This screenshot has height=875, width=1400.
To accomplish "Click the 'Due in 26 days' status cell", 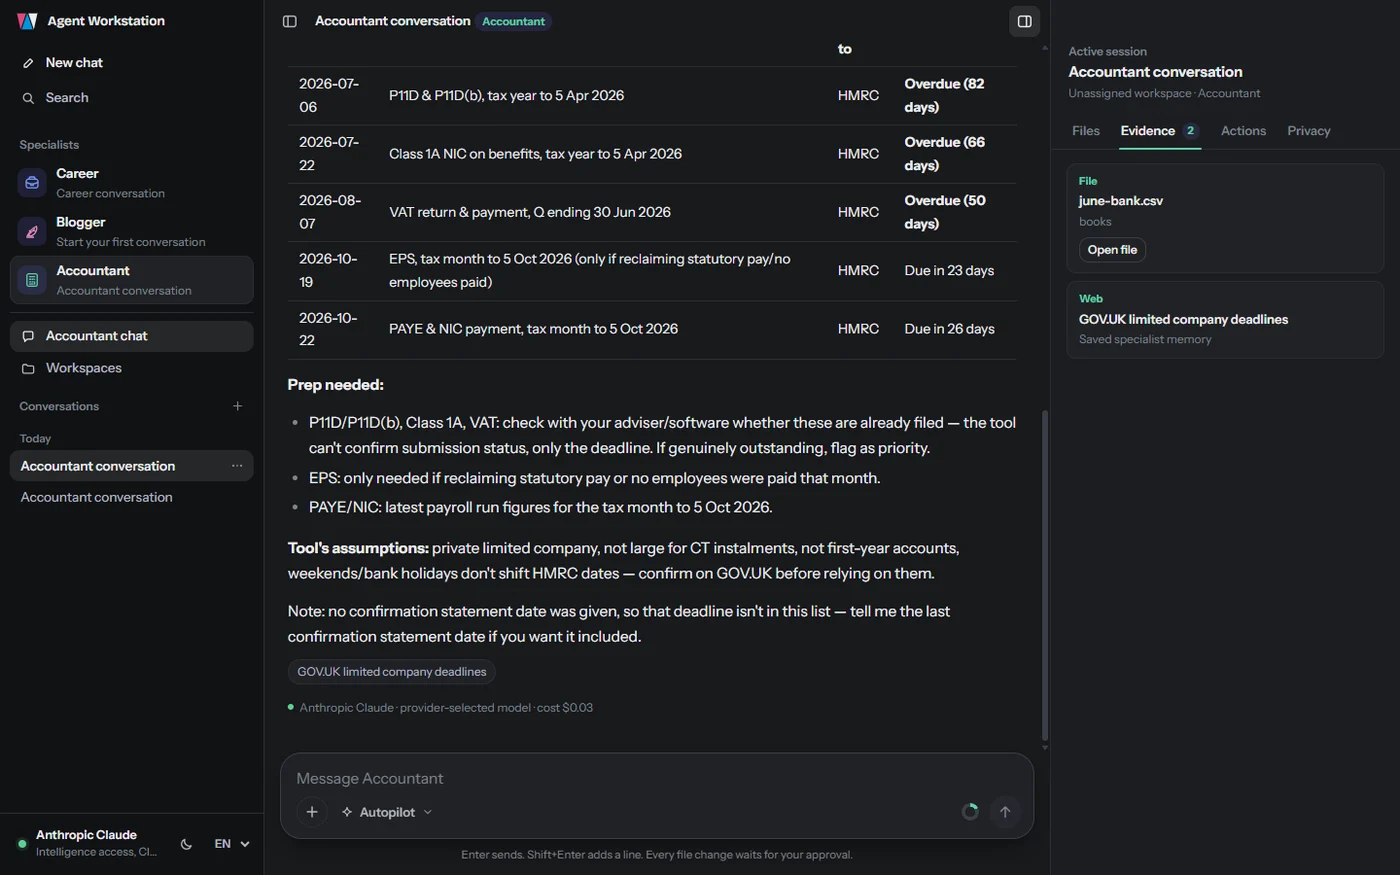I will coord(954,329).
